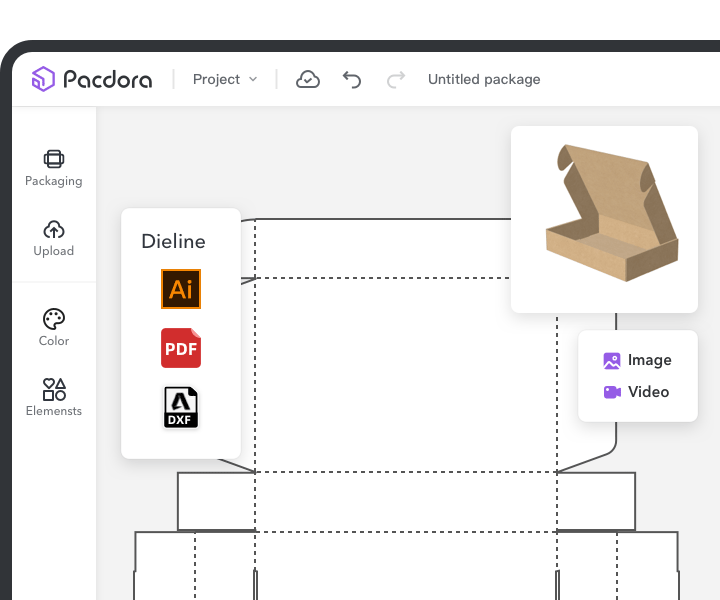Select the 3D mailer box preview
Viewport: 720px width, 600px height.
(x=604, y=218)
